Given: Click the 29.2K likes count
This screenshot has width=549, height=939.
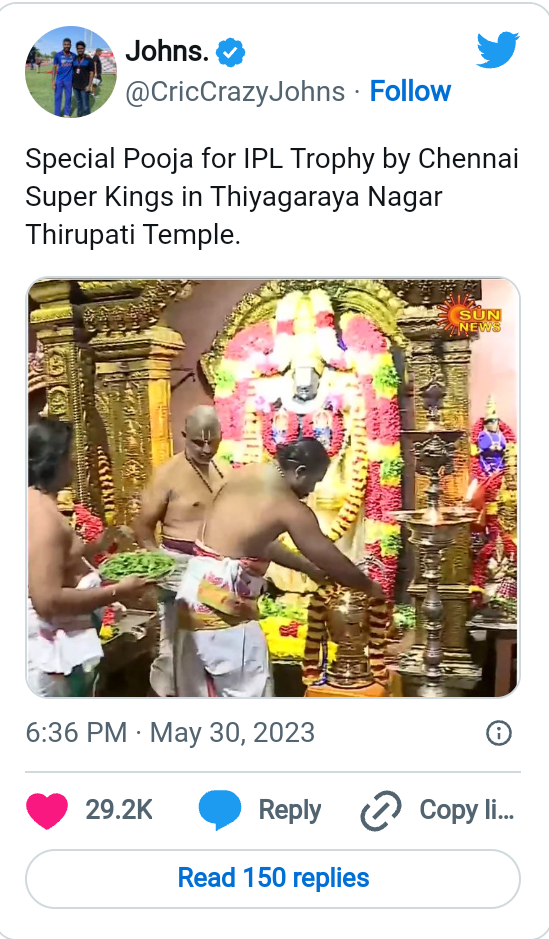Looking at the screenshot, I should tap(119, 810).
